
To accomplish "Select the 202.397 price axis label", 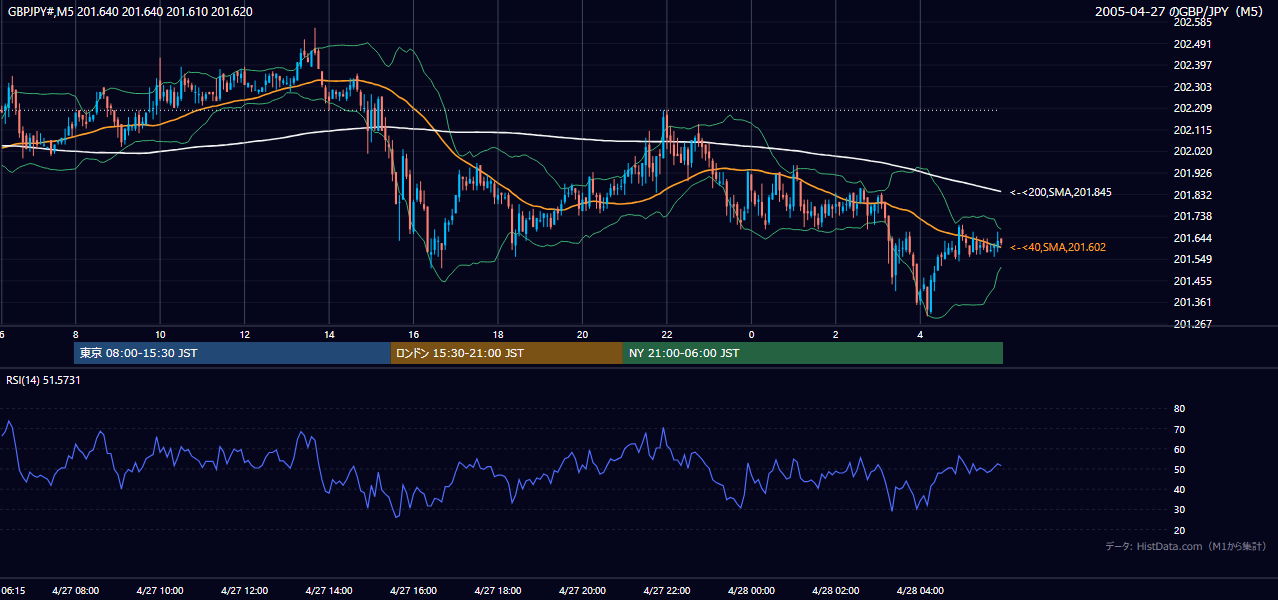I will 1192,65.
